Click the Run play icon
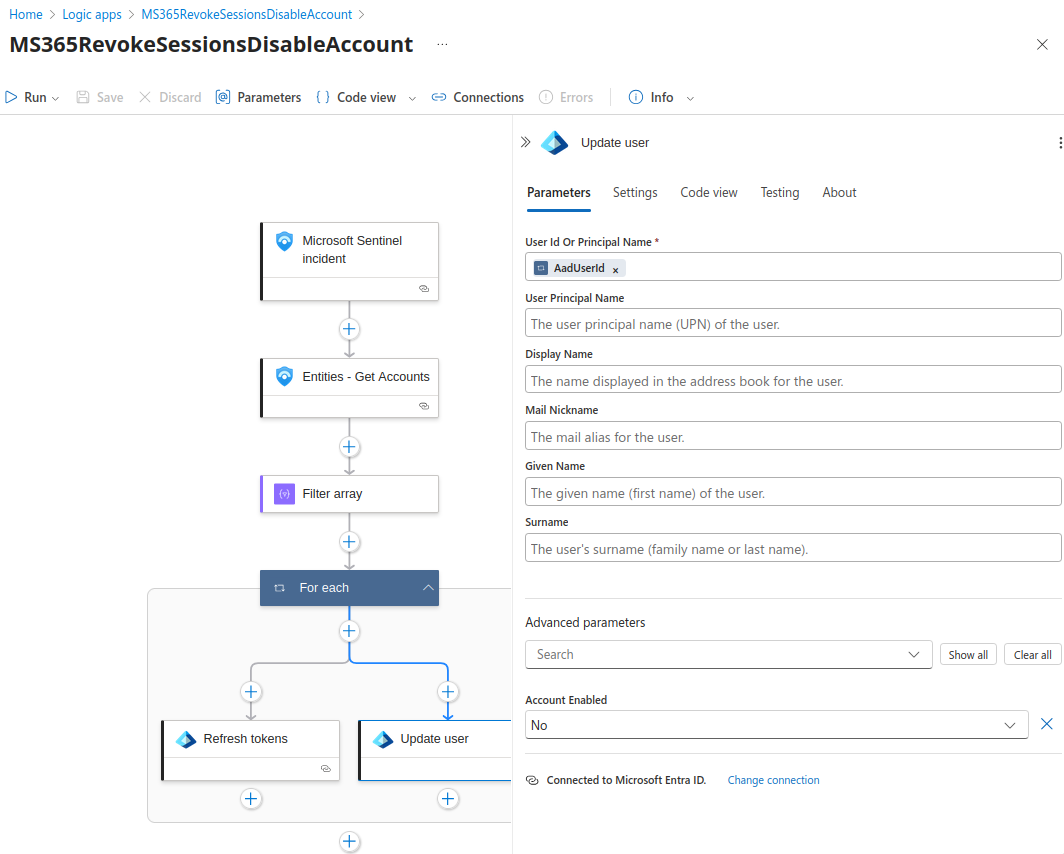The width and height of the screenshot is (1064, 854). coord(11,97)
